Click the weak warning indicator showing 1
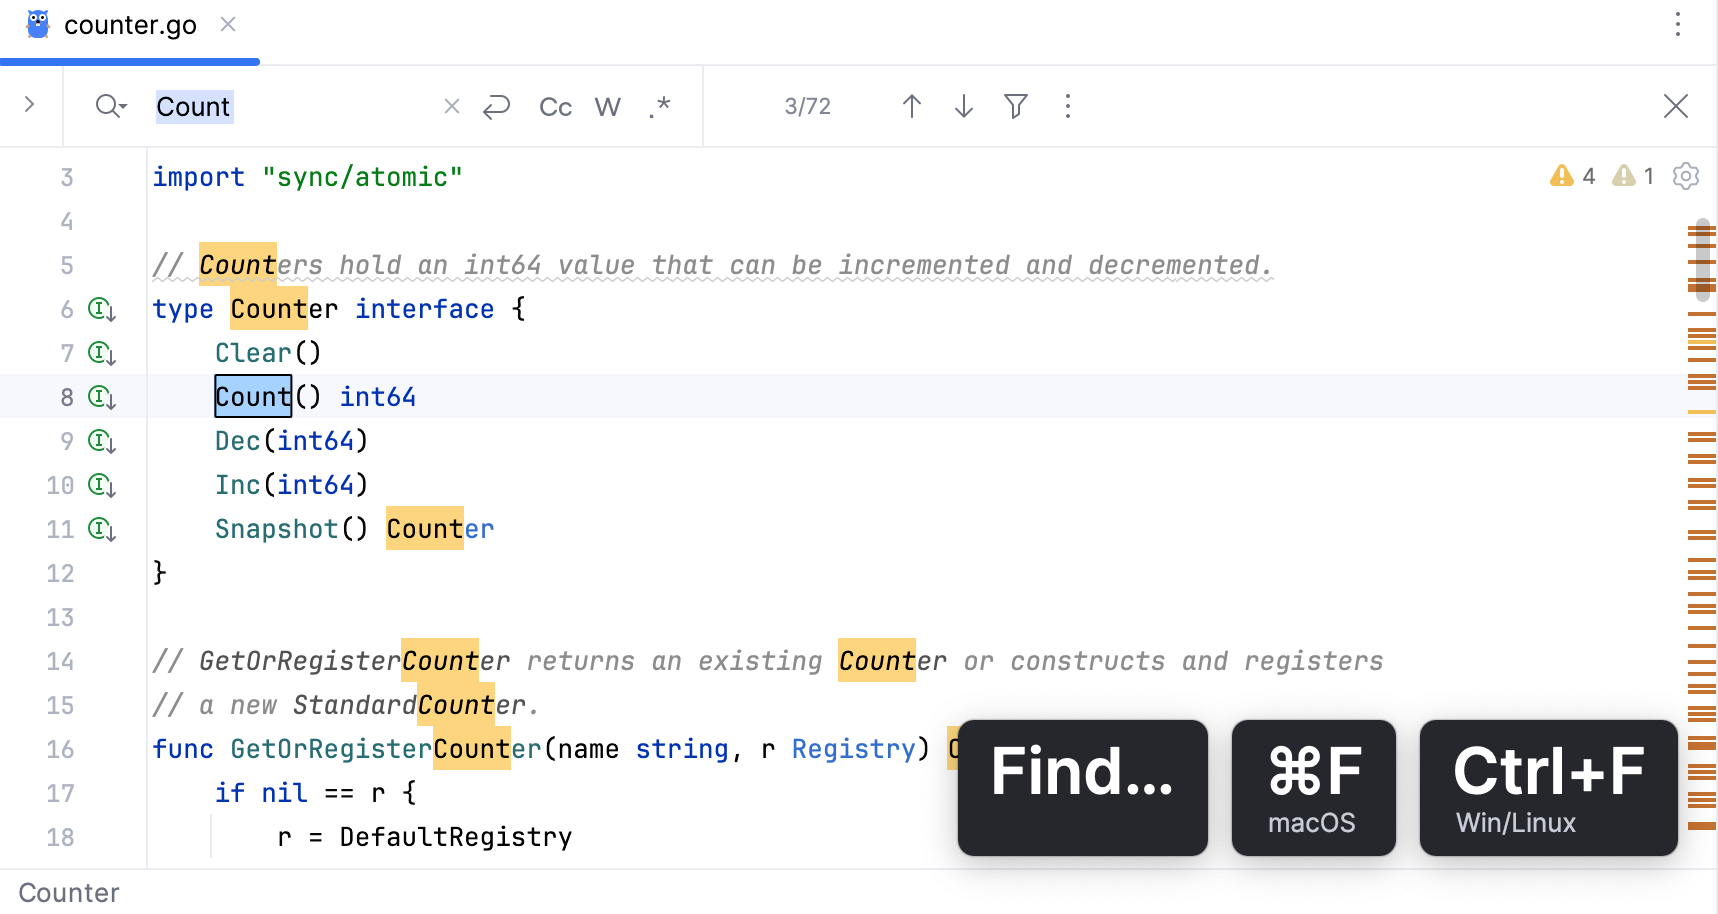 tap(1634, 176)
